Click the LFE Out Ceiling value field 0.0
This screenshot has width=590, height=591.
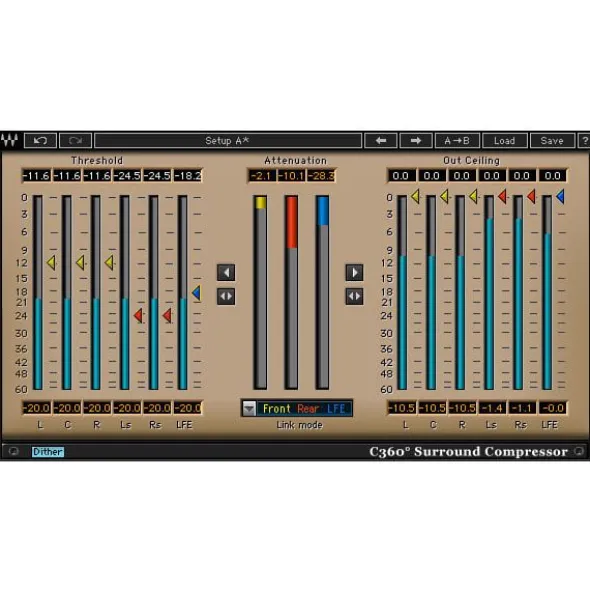(552, 176)
